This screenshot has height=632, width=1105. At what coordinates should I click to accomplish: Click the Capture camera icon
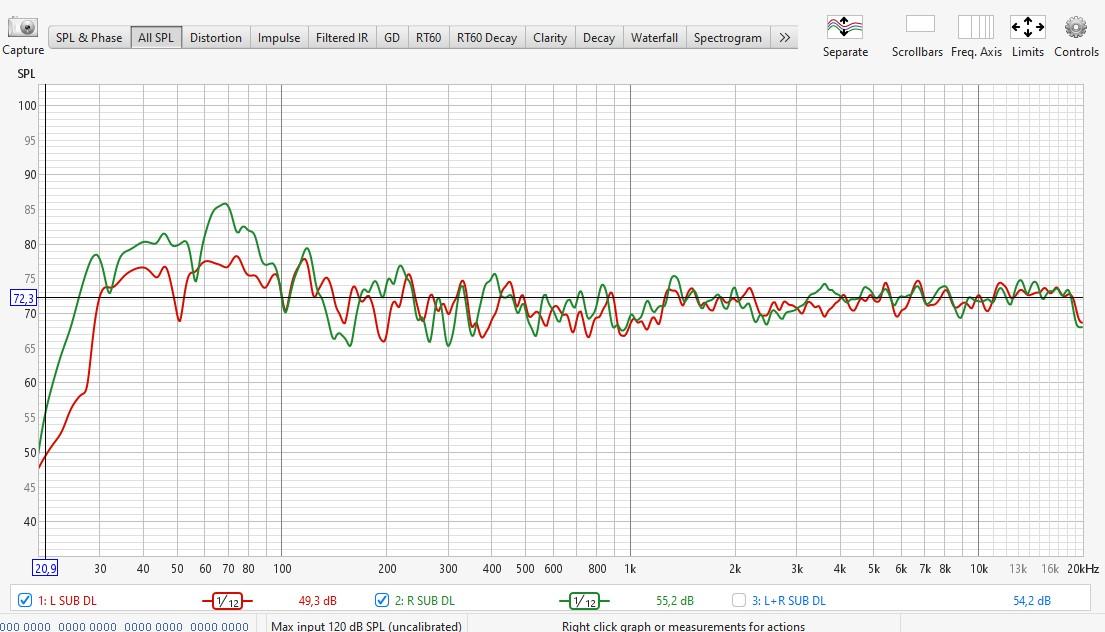[23, 27]
